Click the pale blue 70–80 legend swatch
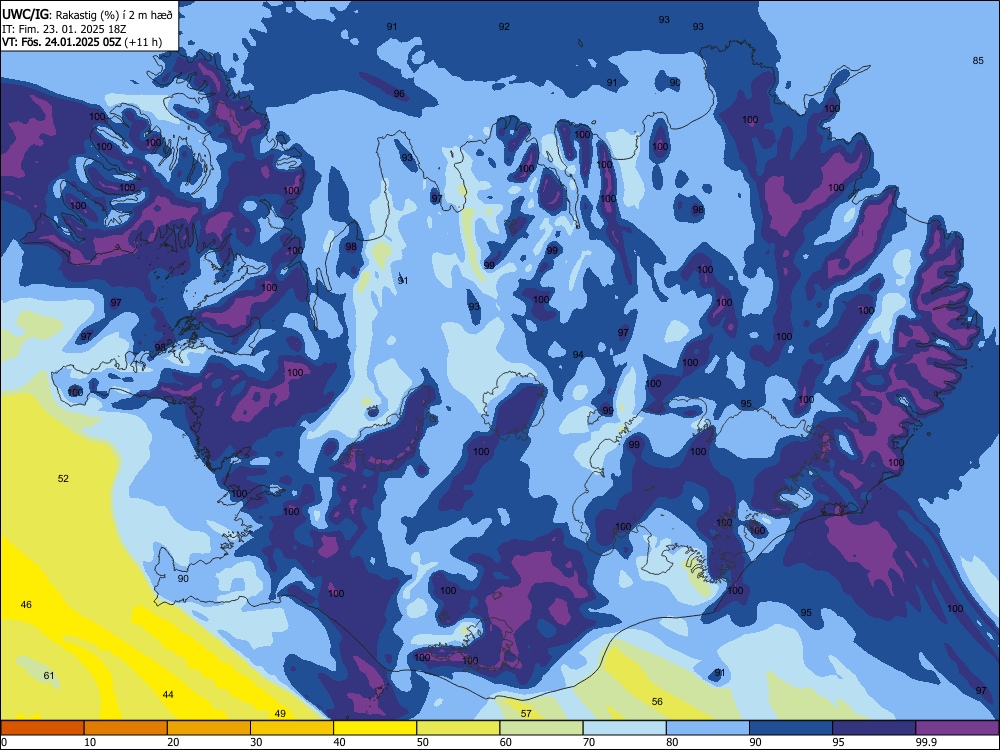This screenshot has height=750, width=1000. click(x=624, y=728)
